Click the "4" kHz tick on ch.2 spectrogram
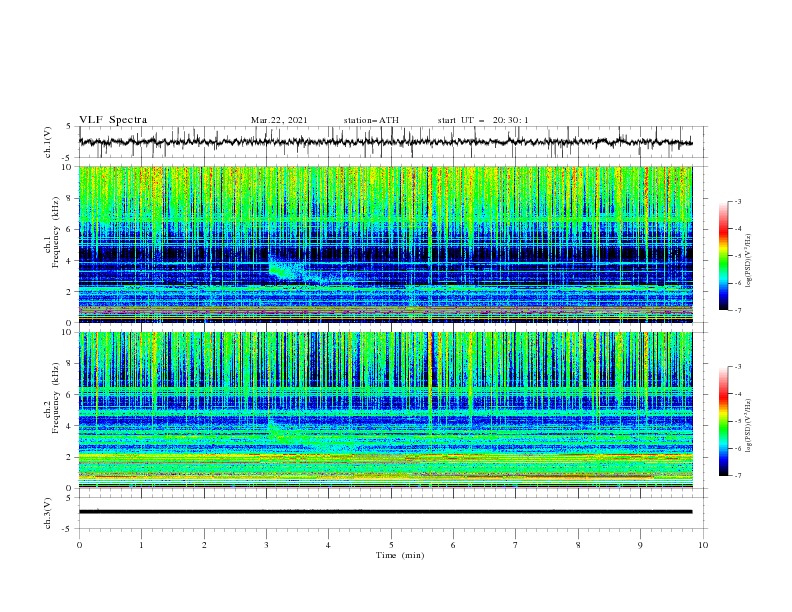The width and height of the screenshot is (792, 612). click(x=70, y=426)
